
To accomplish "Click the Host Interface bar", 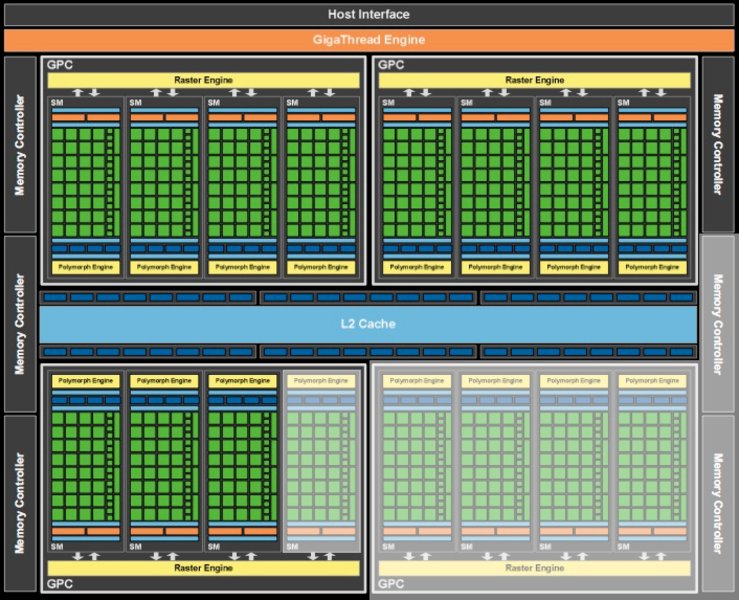I will 369,15.
